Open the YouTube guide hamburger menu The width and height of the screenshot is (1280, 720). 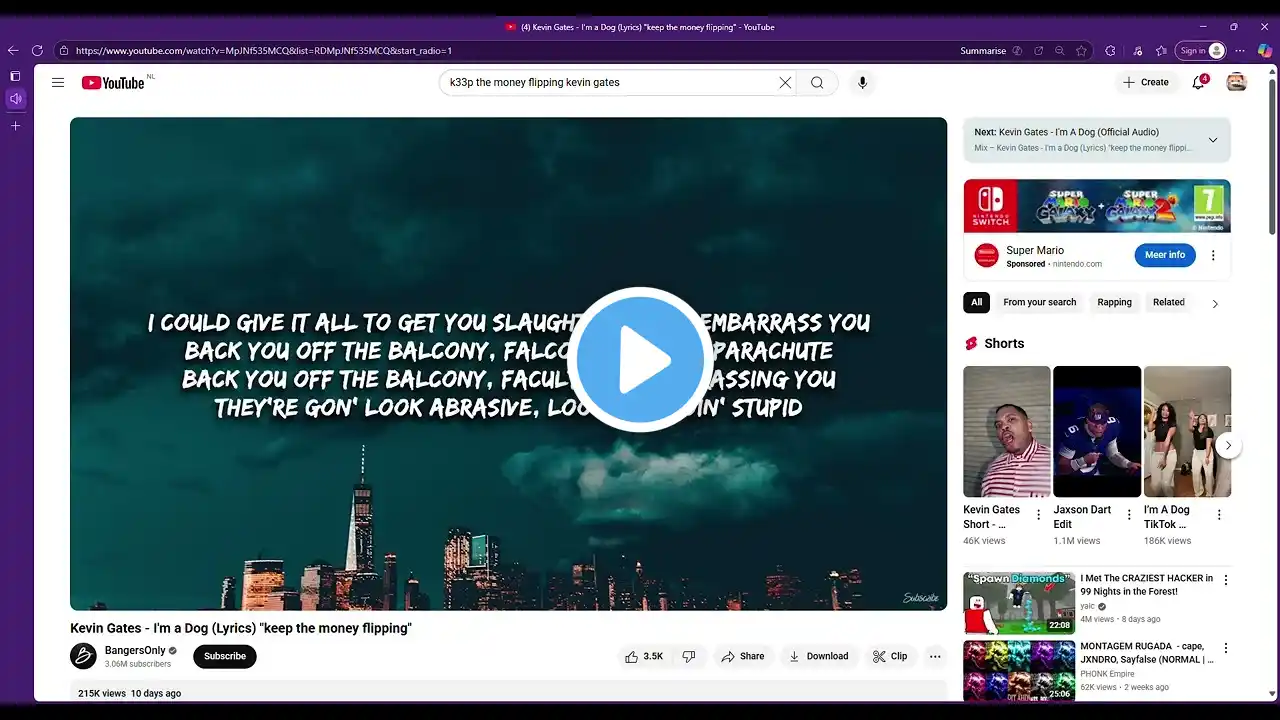click(x=58, y=83)
